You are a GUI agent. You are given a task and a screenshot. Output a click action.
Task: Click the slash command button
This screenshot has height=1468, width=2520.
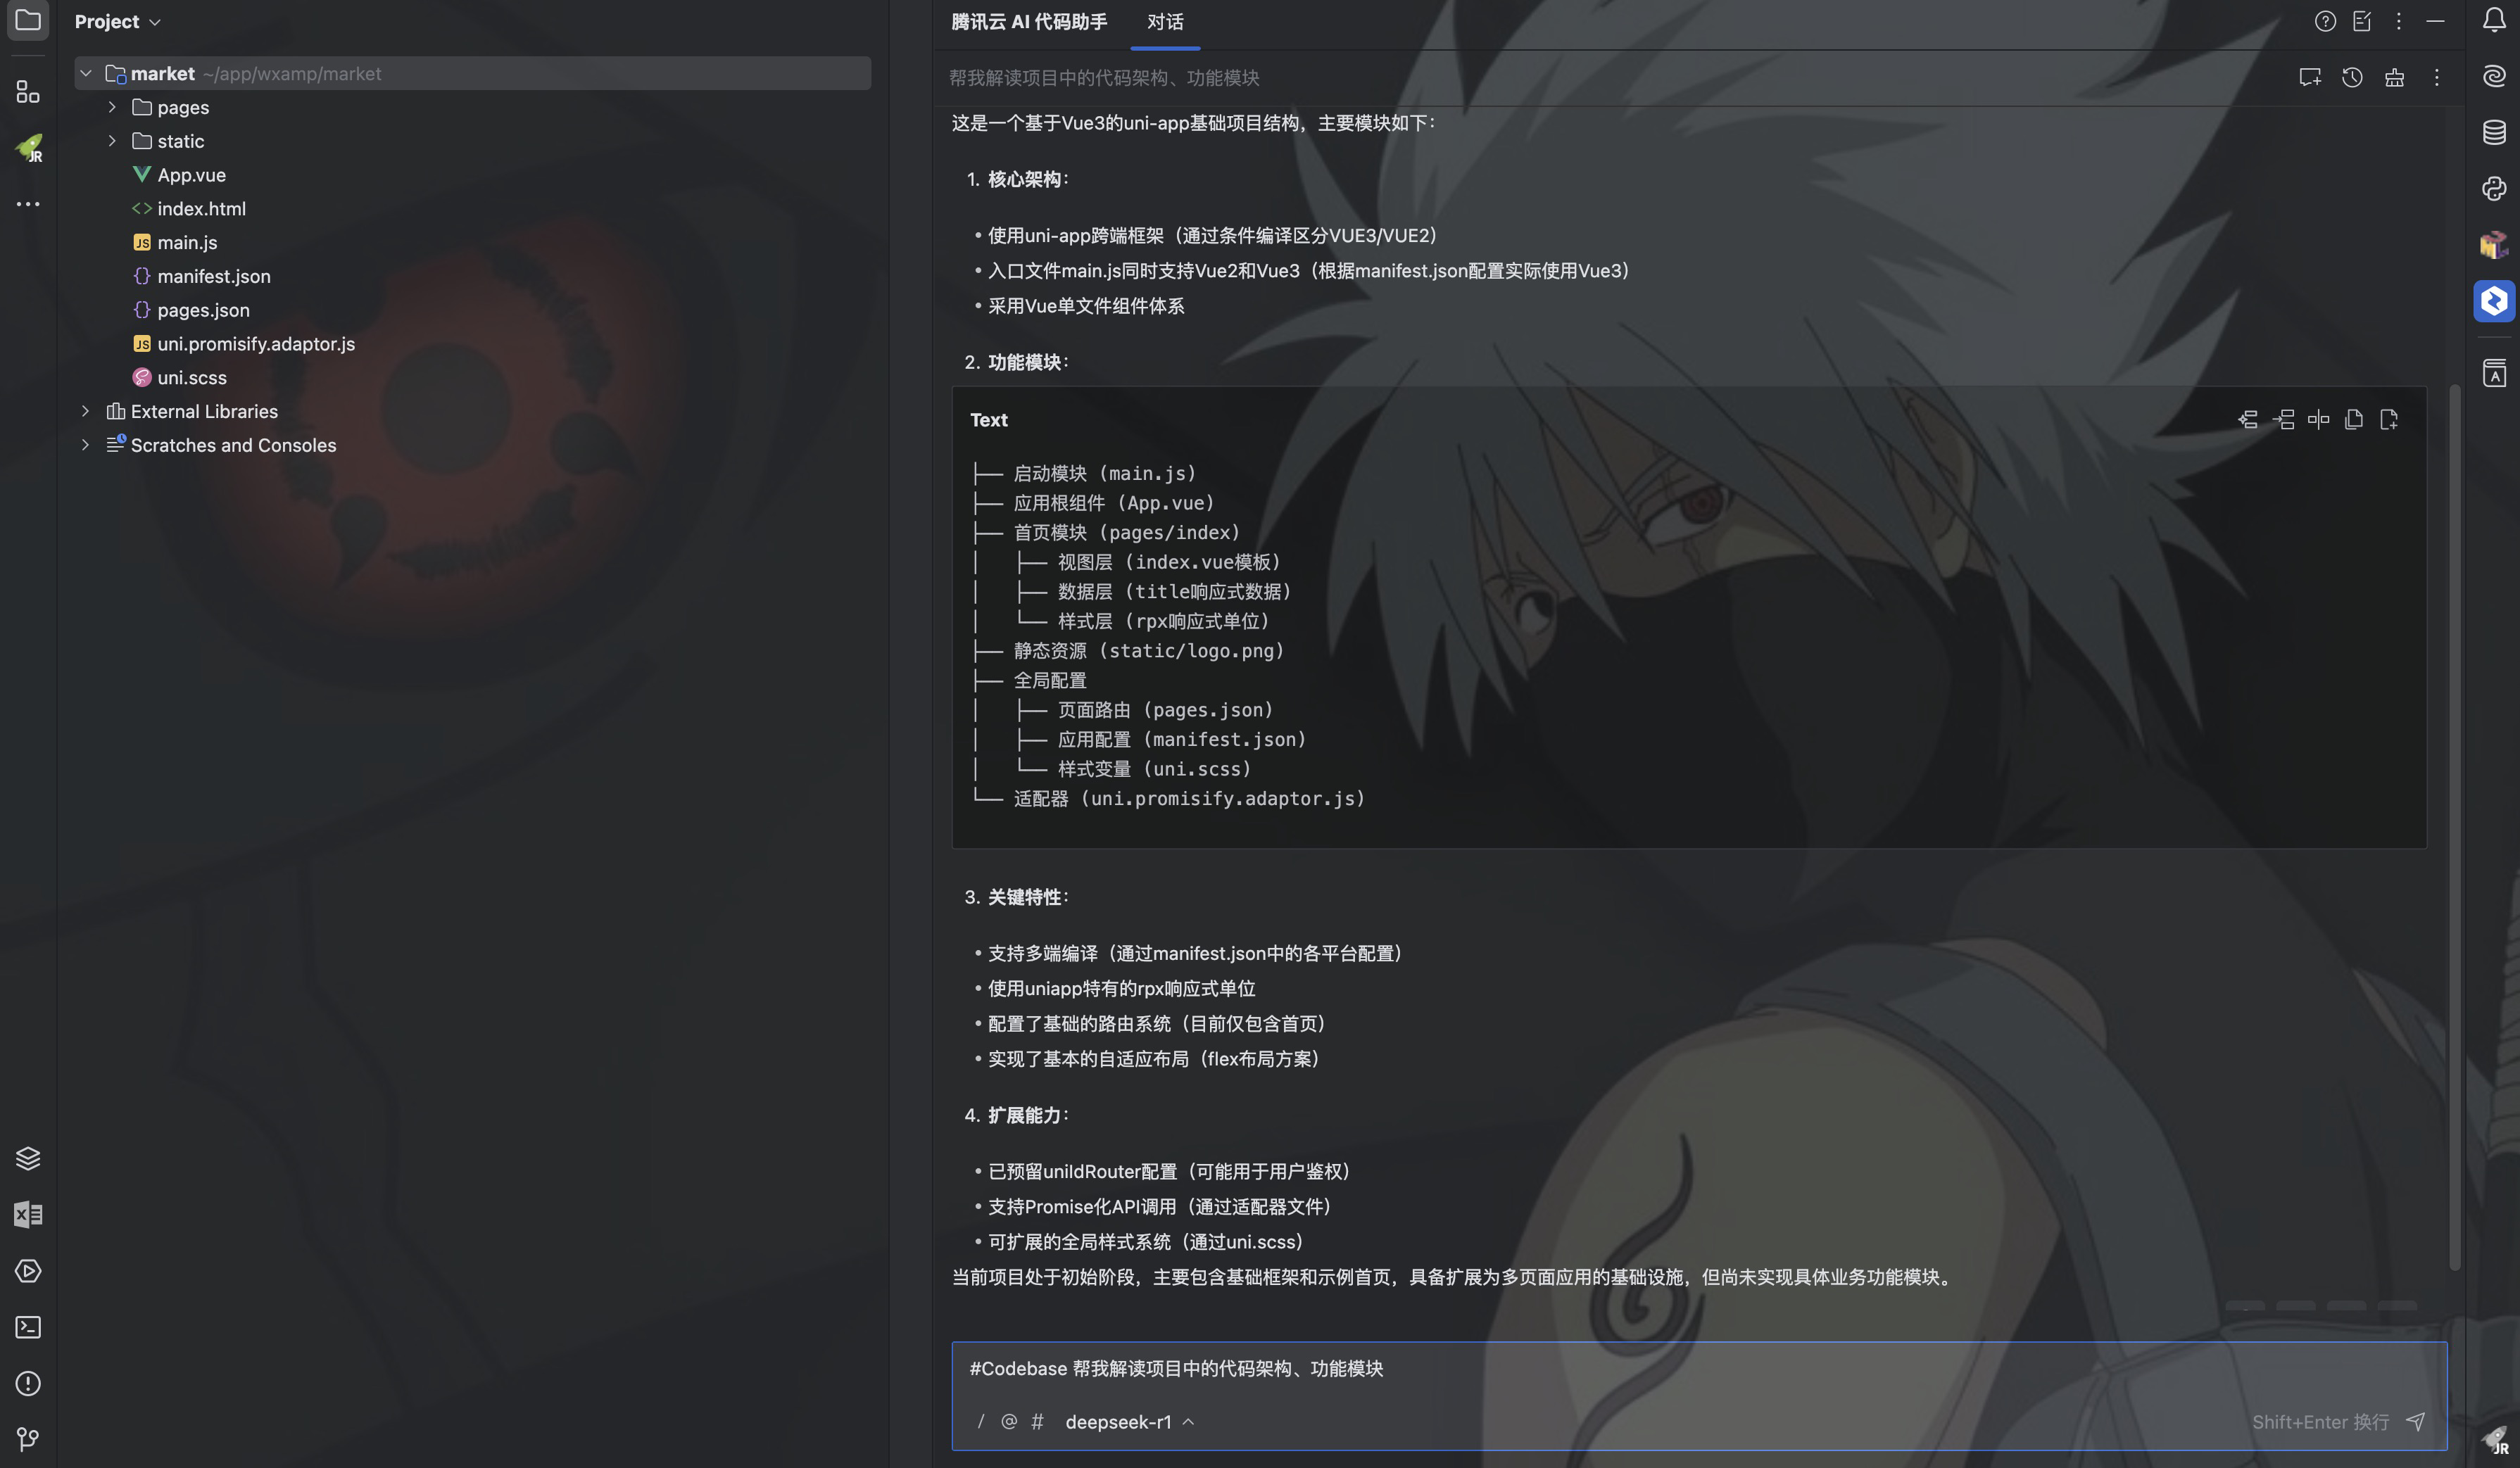[x=981, y=1421]
